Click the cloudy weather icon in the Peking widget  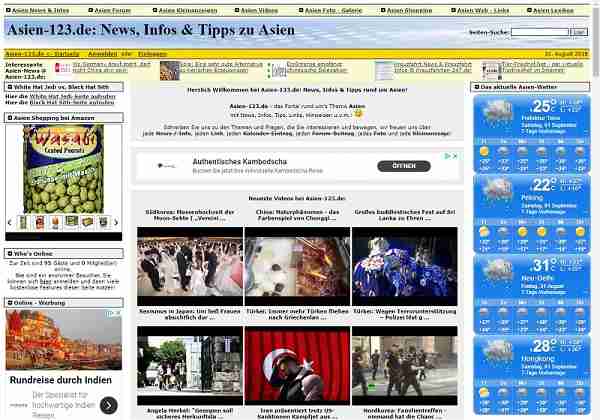[x=497, y=190]
